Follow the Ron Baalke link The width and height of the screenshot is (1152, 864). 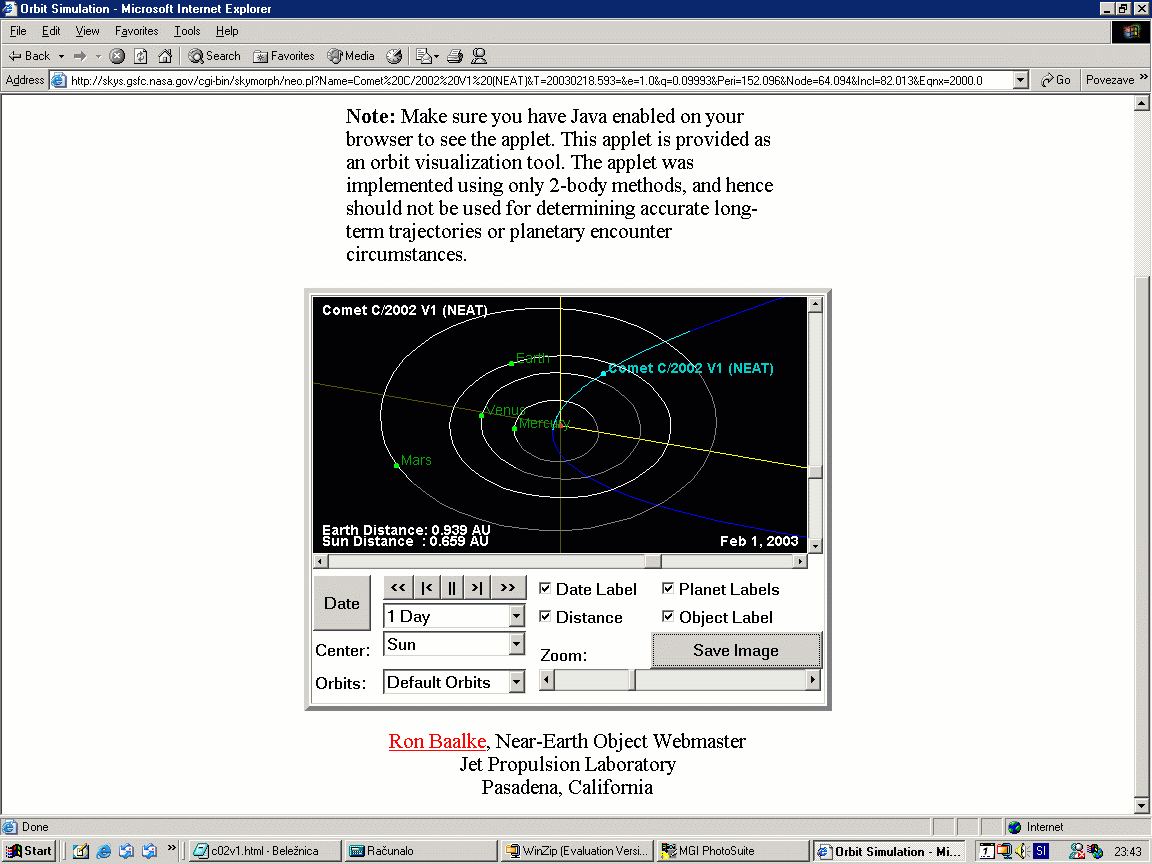pos(437,741)
